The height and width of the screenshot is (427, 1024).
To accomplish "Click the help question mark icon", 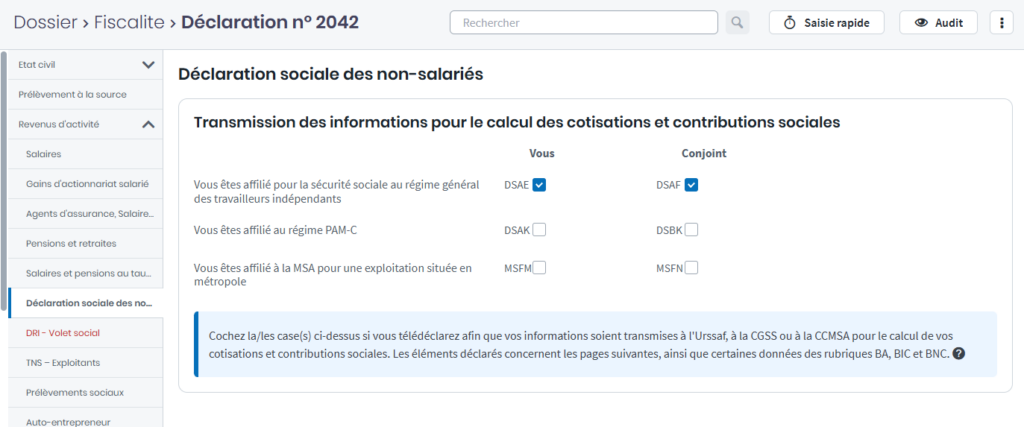I will 959,354.
